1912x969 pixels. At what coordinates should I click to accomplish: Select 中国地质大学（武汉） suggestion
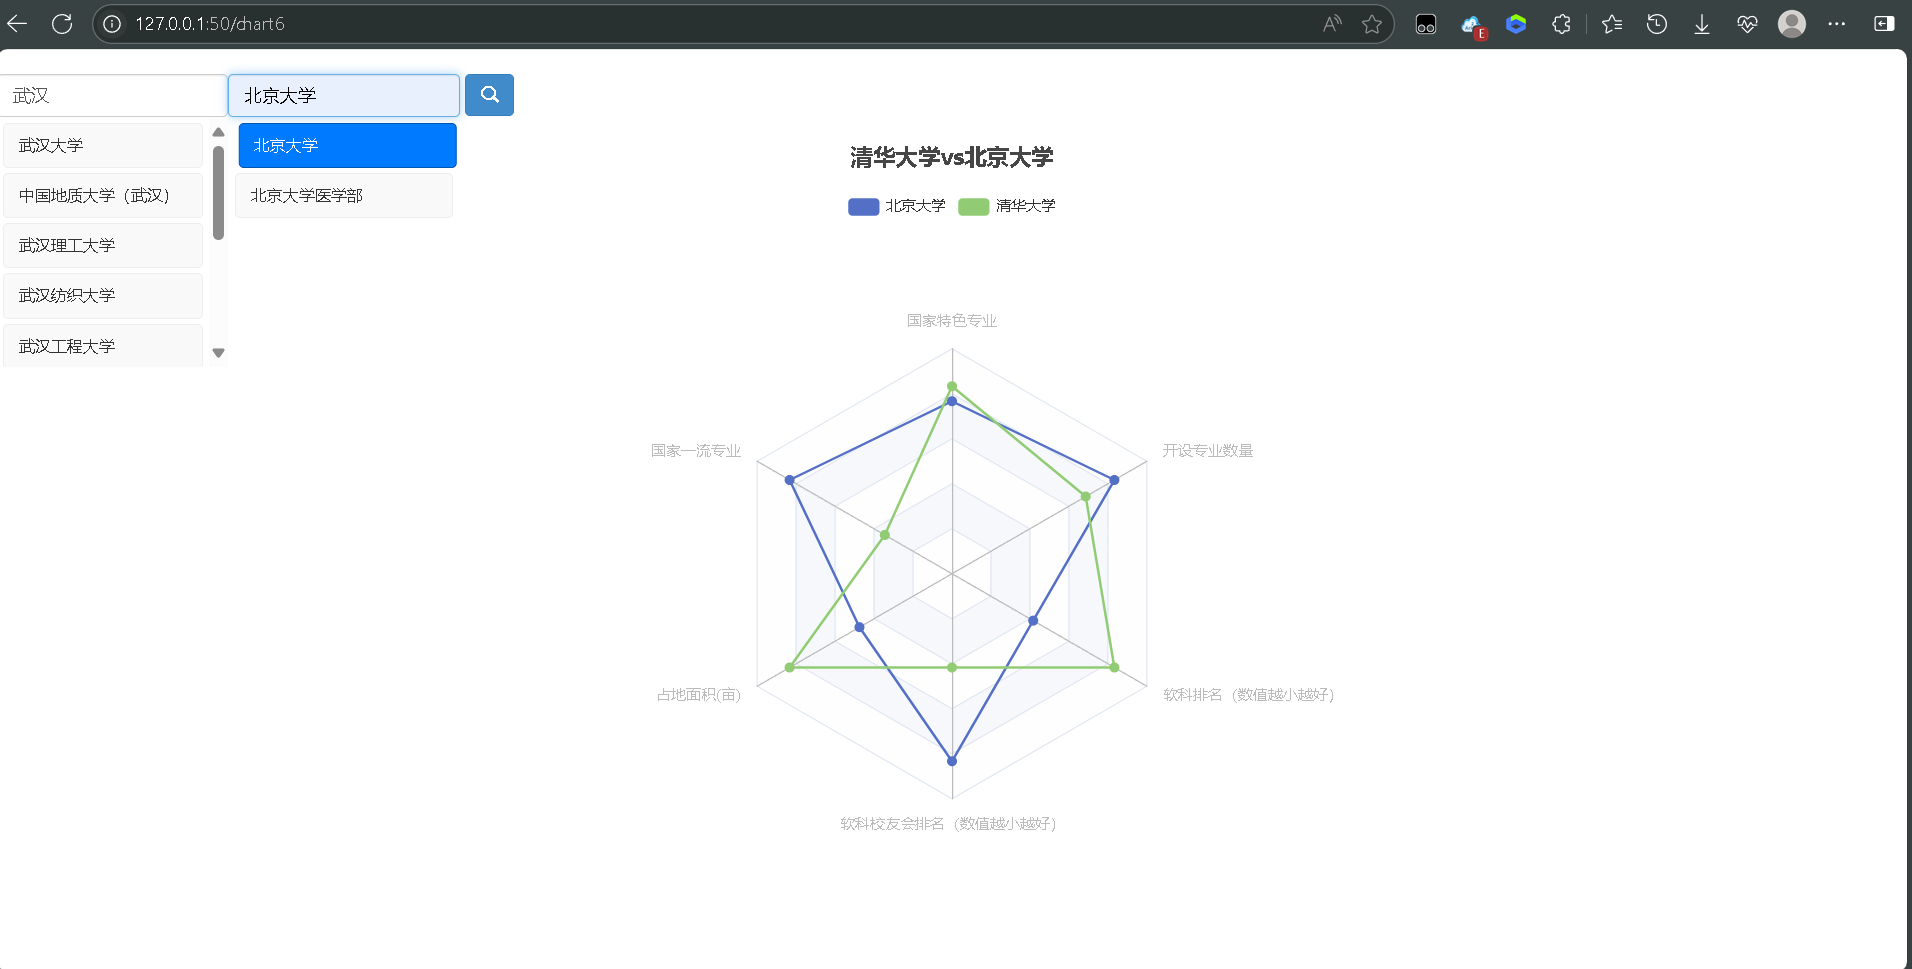point(103,195)
